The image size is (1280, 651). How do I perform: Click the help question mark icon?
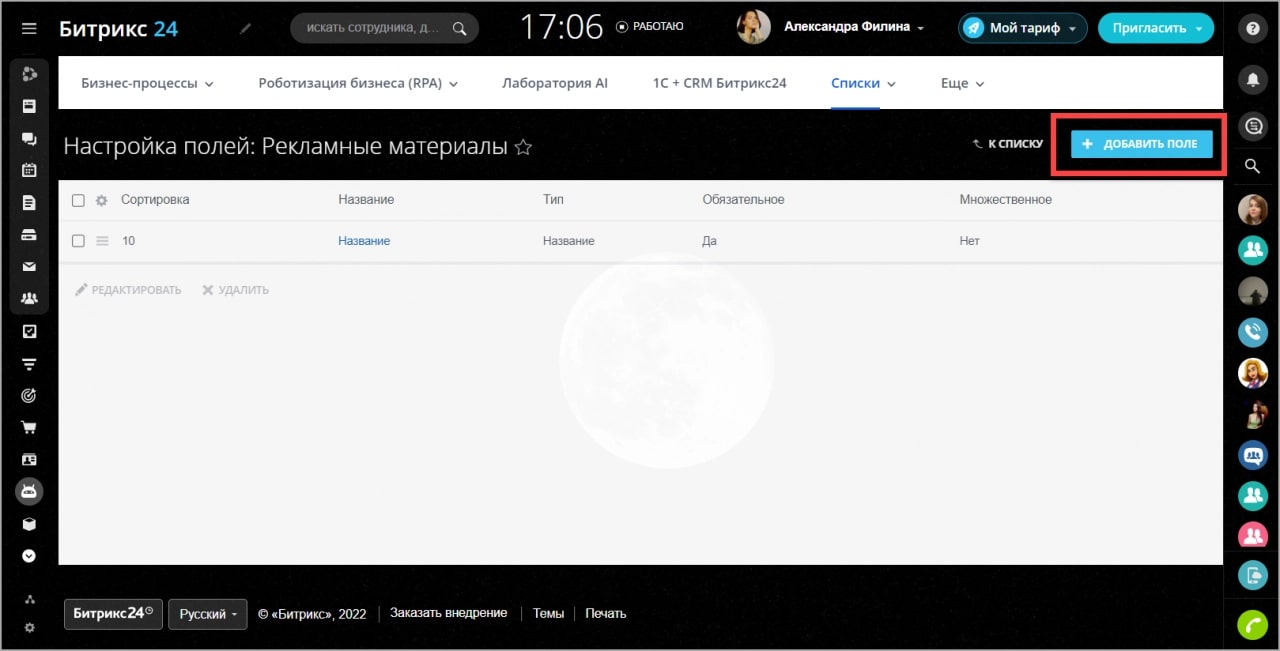(x=1252, y=29)
